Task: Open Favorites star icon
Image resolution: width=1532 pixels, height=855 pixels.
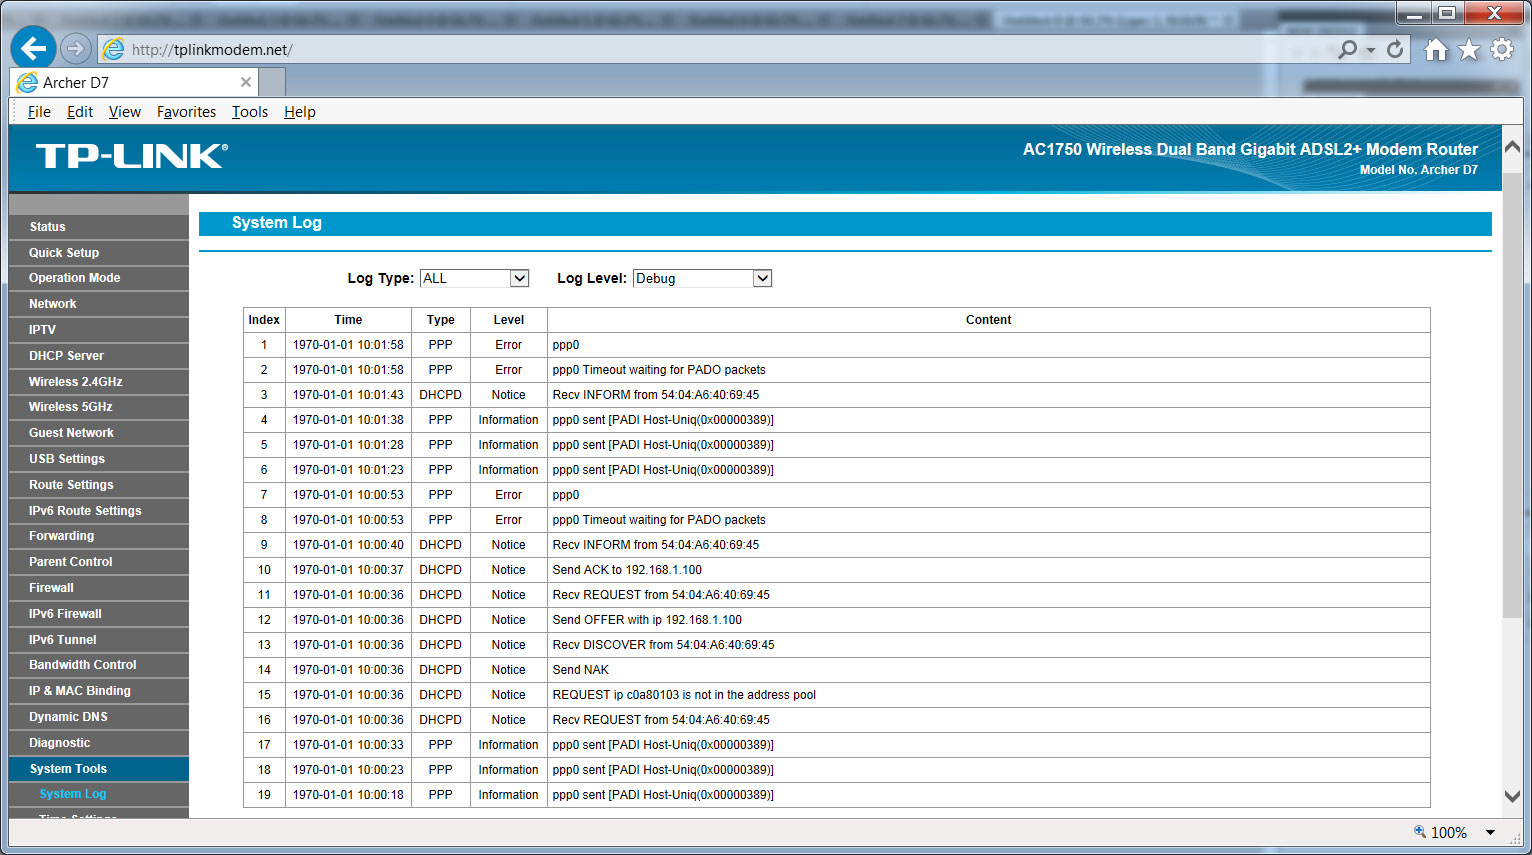Action: [x=1468, y=49]
